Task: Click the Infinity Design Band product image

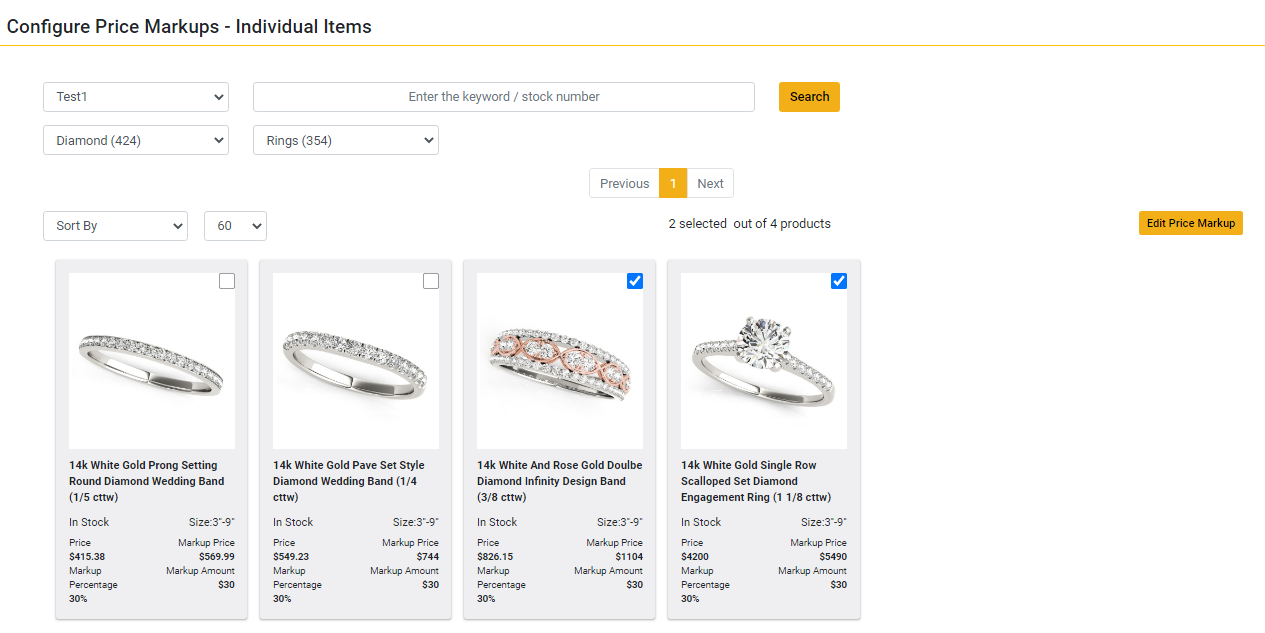Action: click(559, 361)
